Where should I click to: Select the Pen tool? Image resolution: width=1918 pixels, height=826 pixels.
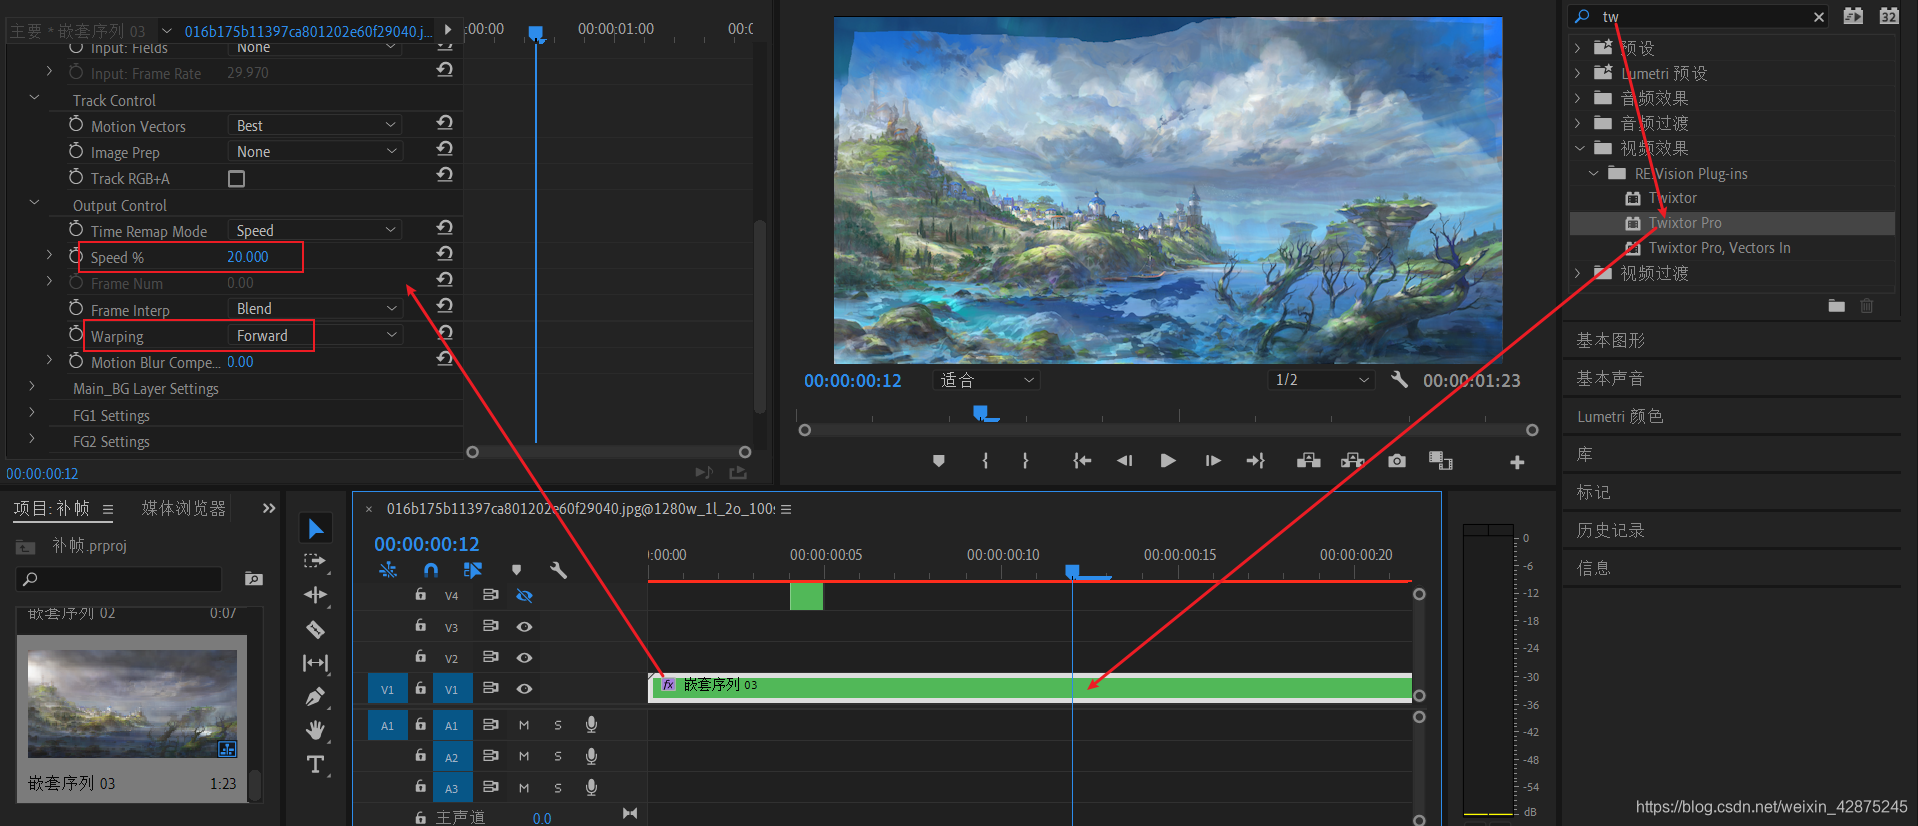316,697
